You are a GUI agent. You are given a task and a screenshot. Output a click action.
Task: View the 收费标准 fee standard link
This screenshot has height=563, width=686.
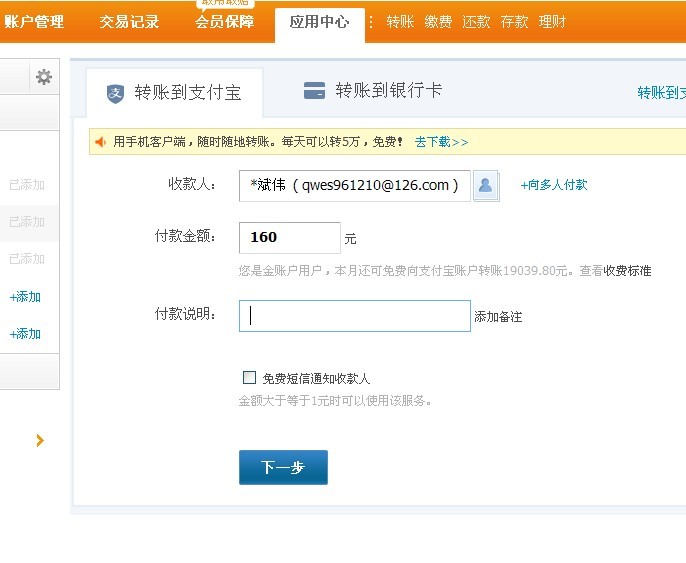click(627, 271)
